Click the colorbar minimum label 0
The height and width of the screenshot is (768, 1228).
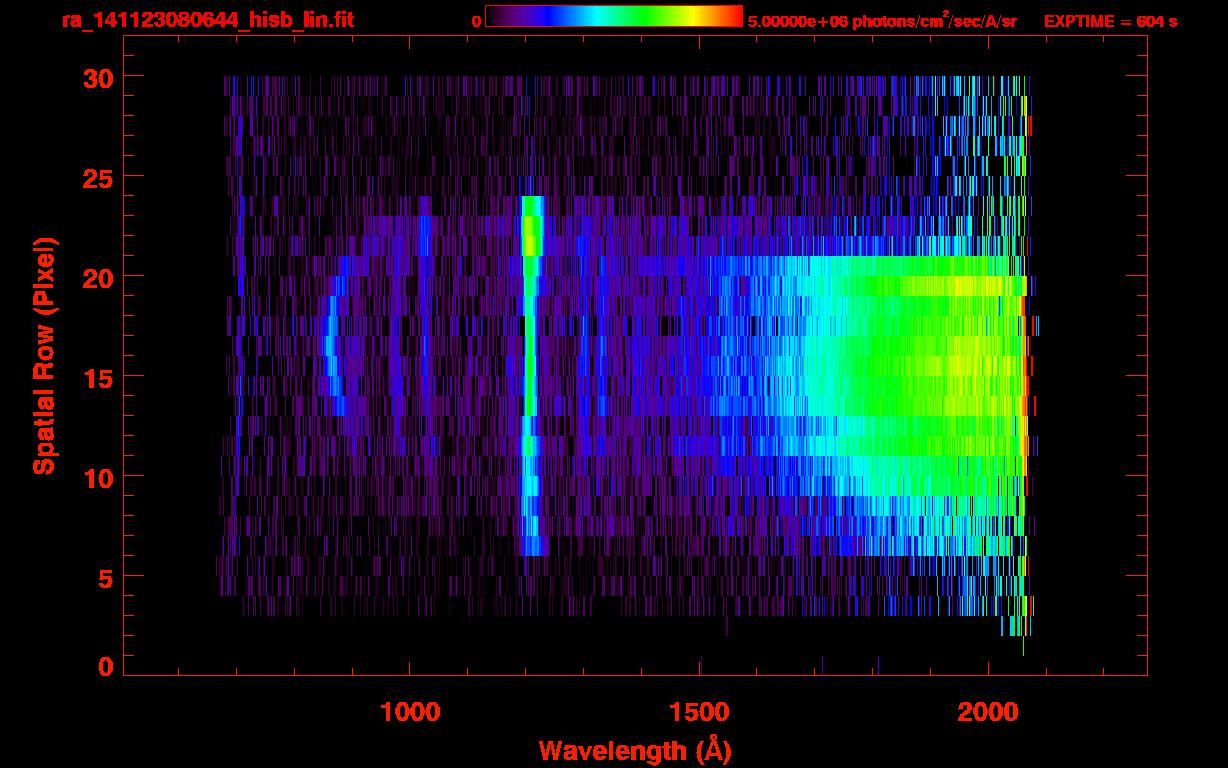[x=476, y=21]
